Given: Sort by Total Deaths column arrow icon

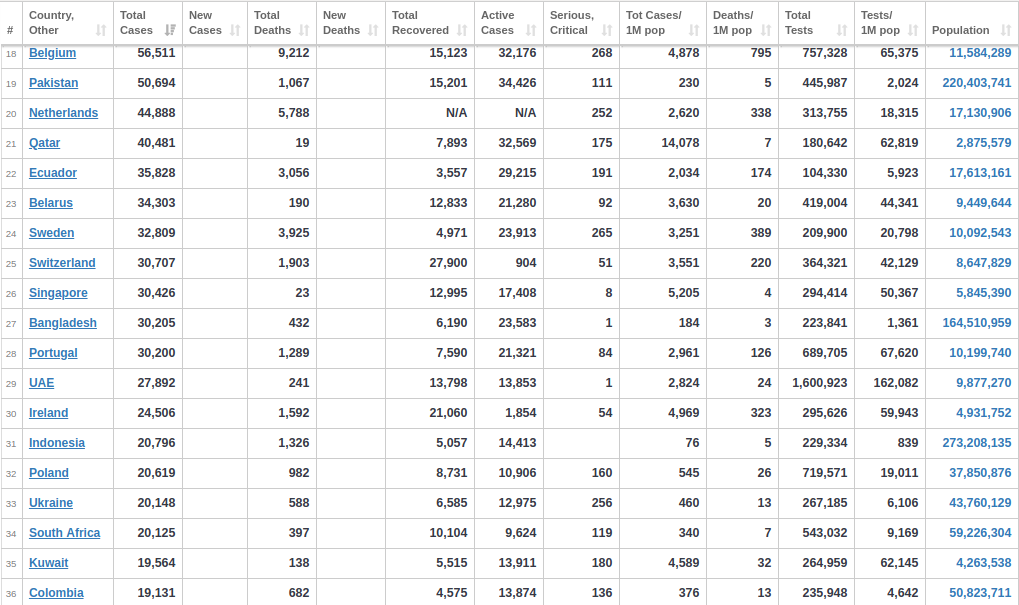Looking at the screenshot, I should pos(304,30).
